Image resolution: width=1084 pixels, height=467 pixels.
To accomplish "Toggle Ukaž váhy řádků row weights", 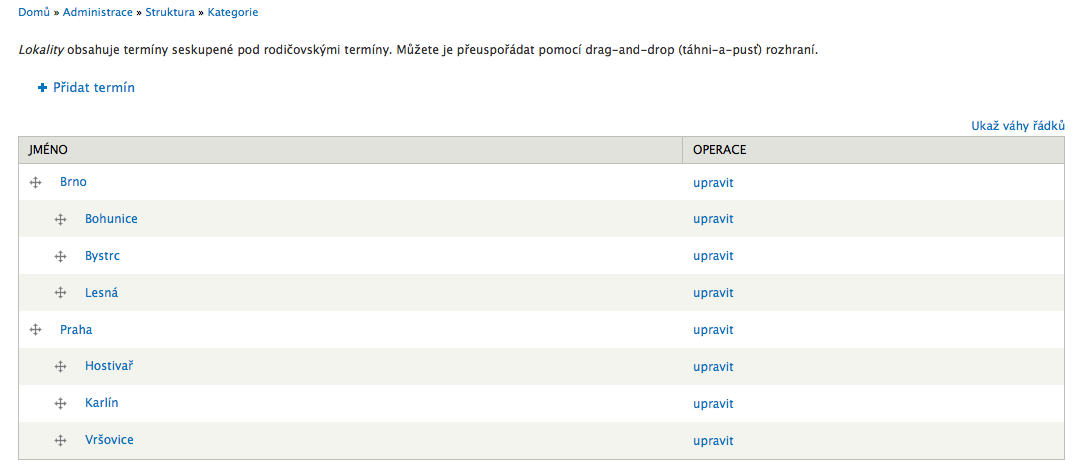I will coord(1018,126).
